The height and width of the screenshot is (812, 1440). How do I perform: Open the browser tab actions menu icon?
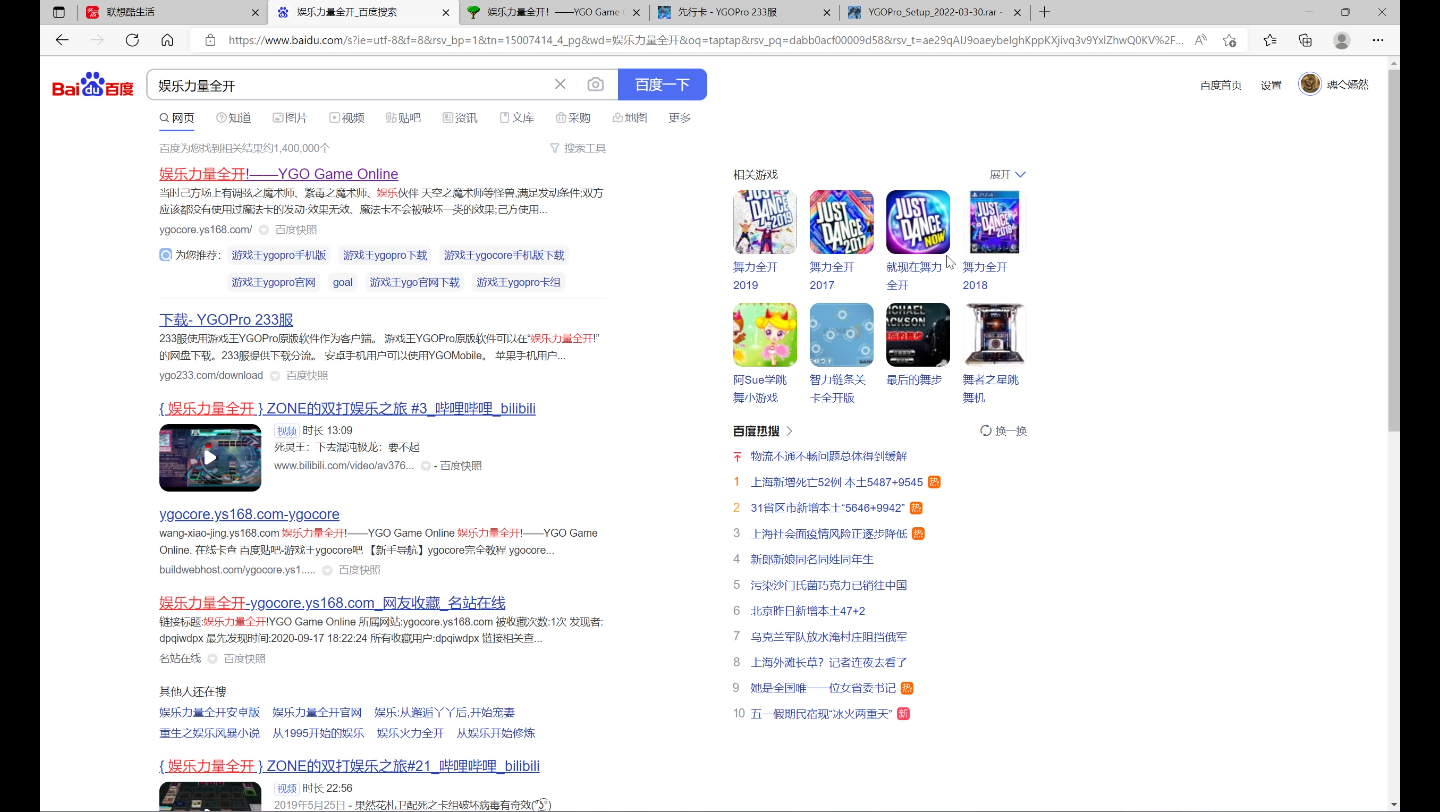(59, 13)
